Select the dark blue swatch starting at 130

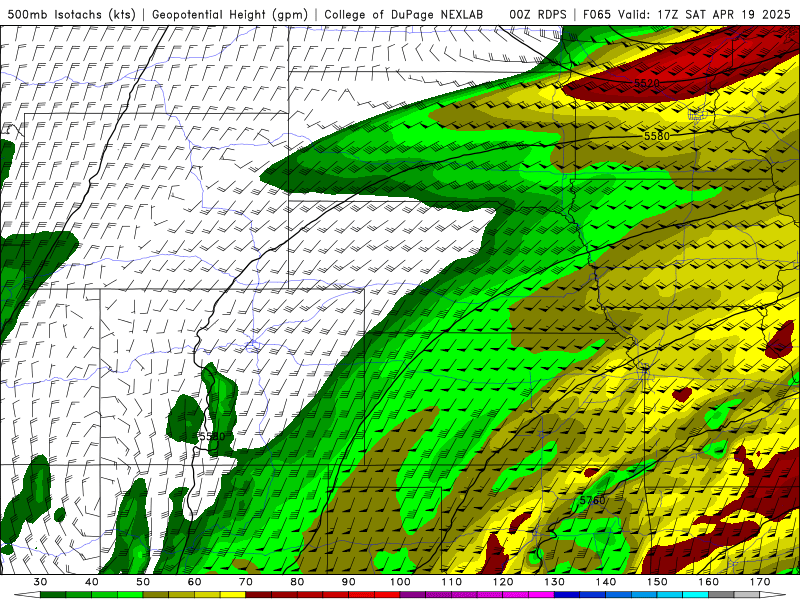[567, 595]
